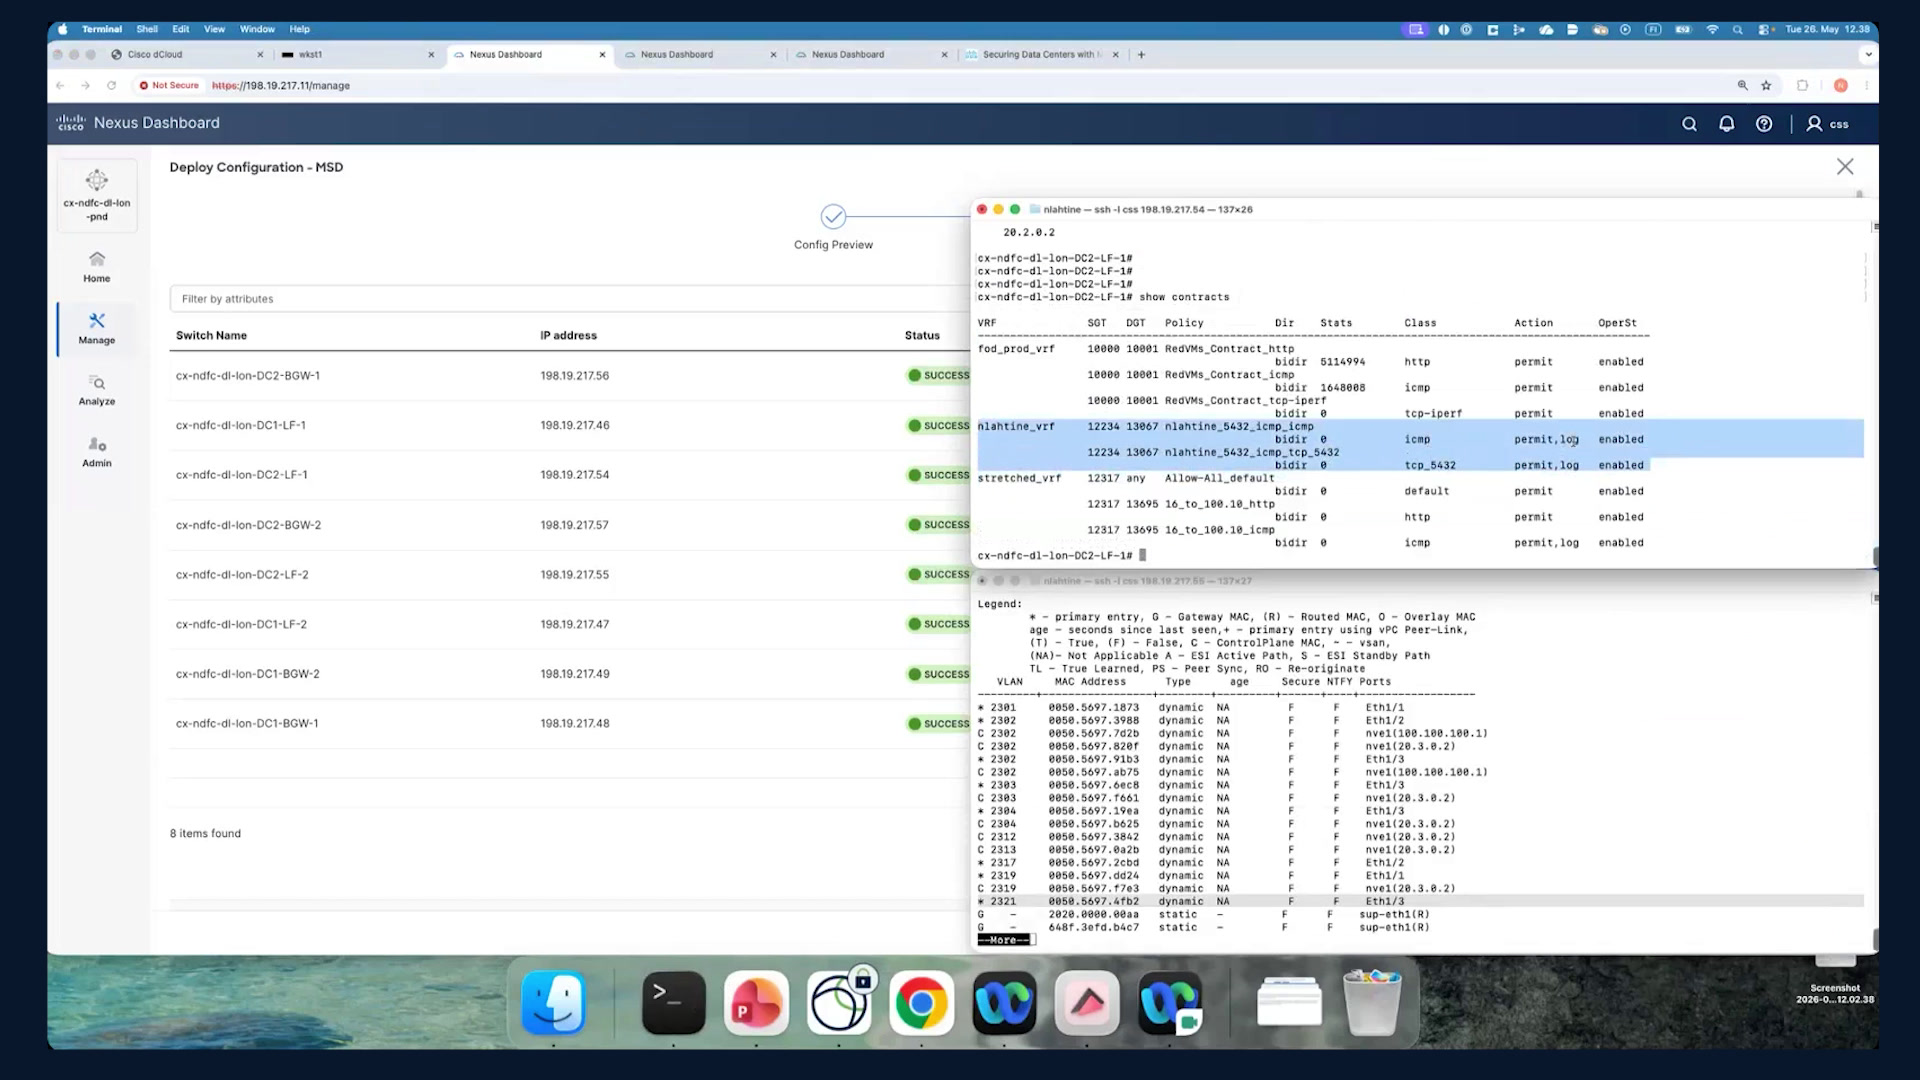Open notifications bell in Nexus Dashboard

coord(1726,124)
